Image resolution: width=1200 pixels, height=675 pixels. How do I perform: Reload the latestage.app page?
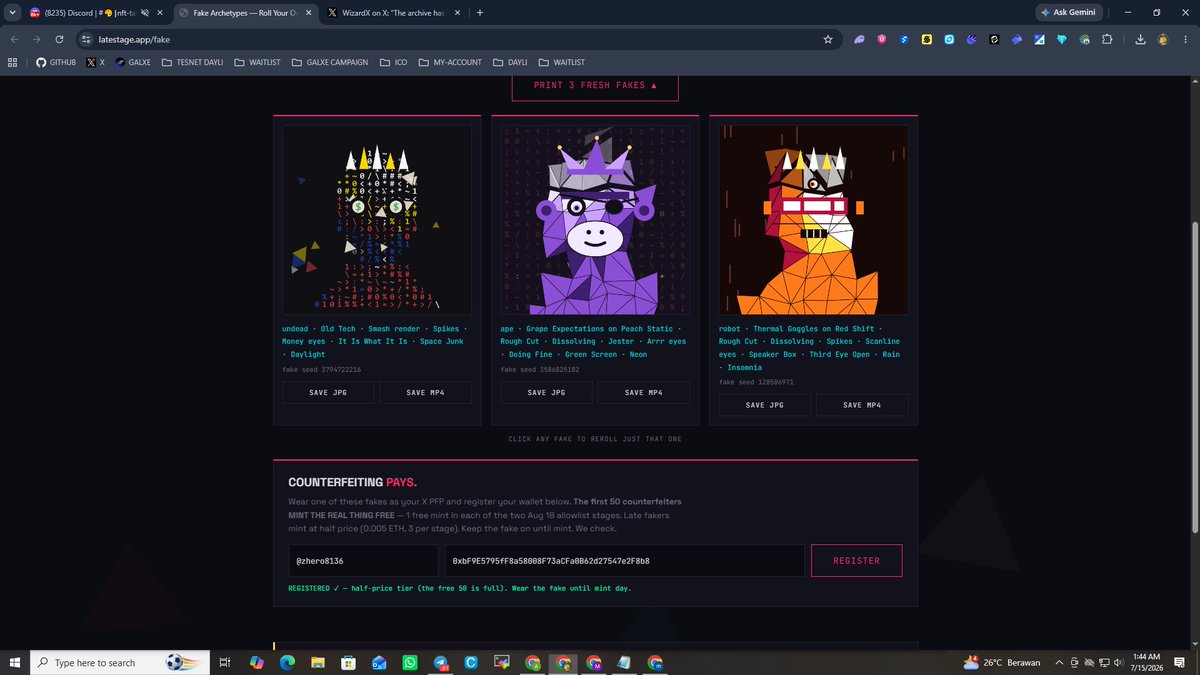click(x=60, y=39)
